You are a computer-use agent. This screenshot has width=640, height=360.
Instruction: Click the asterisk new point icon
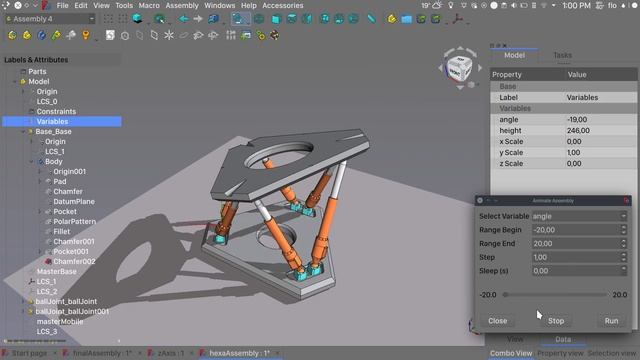[169, 36]
